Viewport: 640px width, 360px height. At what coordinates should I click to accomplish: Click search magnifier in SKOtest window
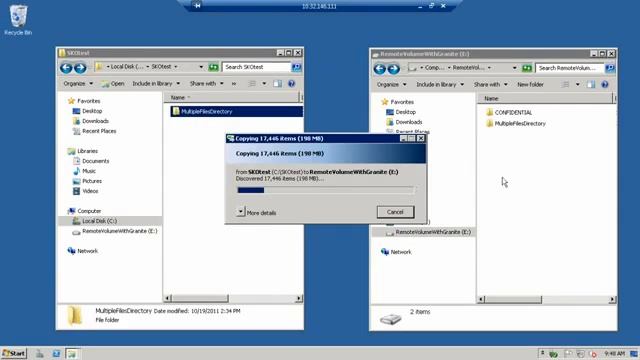pyautogui.click(x=296, y=67)
